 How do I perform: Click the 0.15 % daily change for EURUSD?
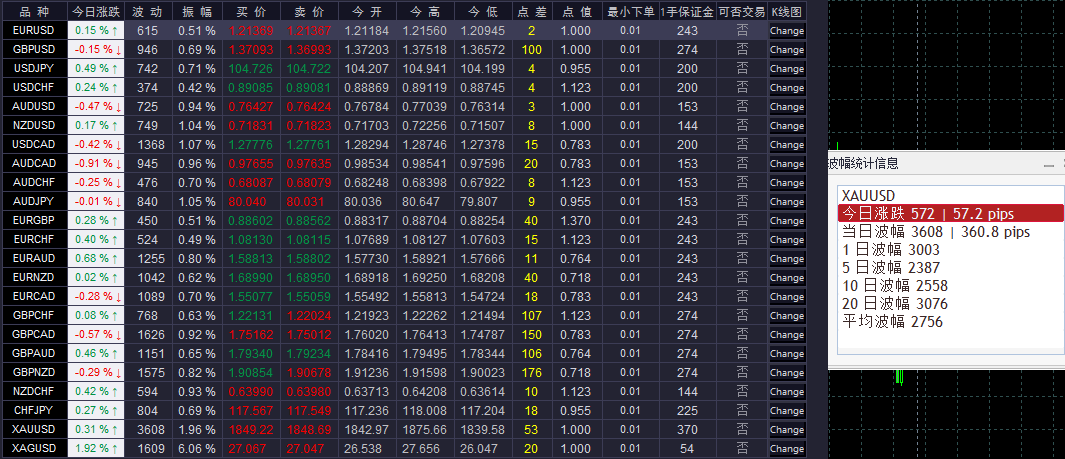[x=96, y=31]
